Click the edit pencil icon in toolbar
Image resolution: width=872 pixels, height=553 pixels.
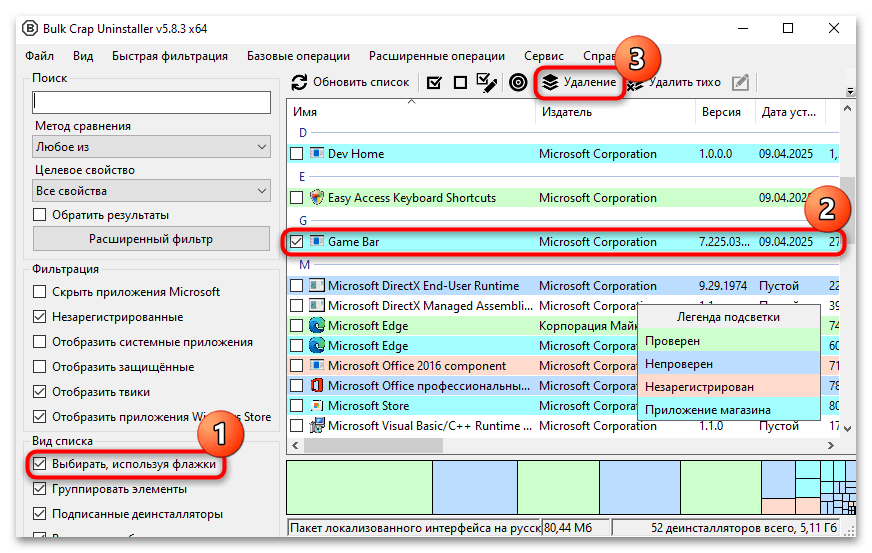740,83
